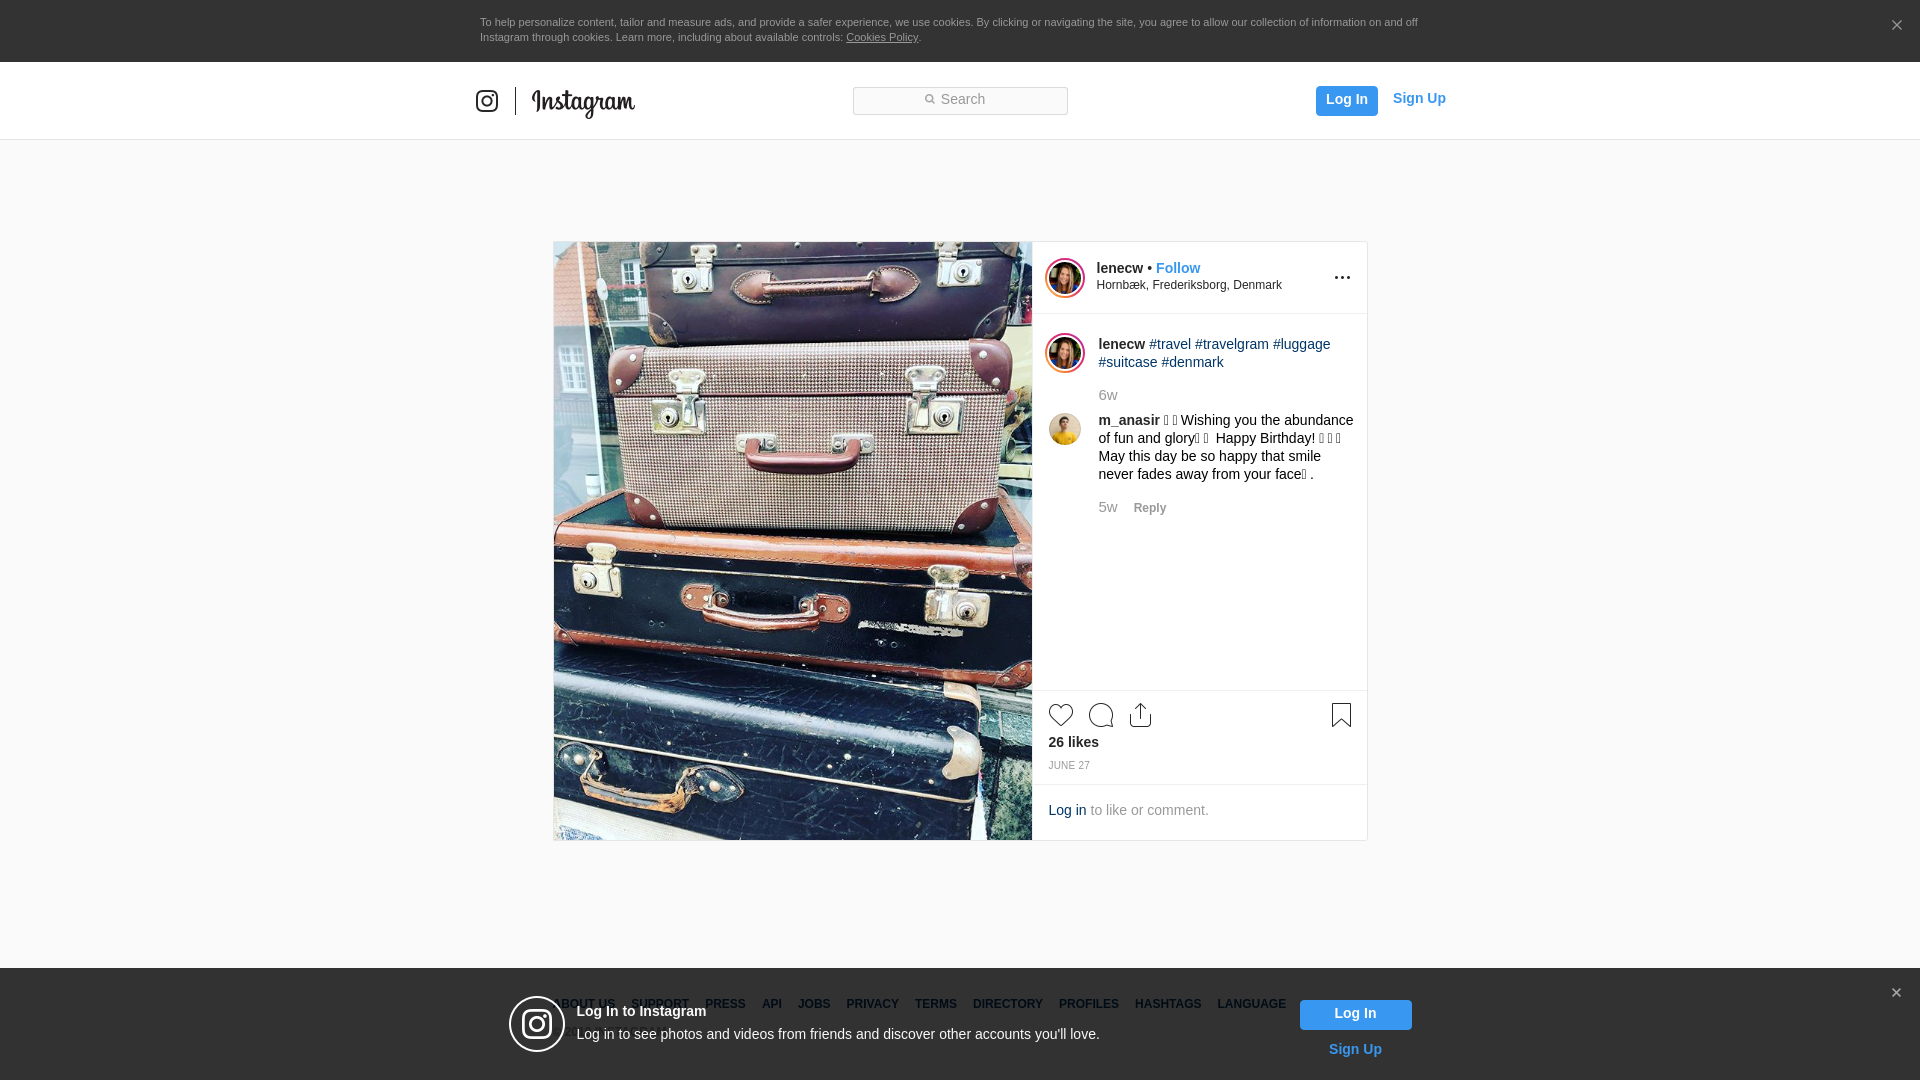The image size is (1920, 1080).
Task: Click Log In in bottom banner
Action: pos(1356,1014)
